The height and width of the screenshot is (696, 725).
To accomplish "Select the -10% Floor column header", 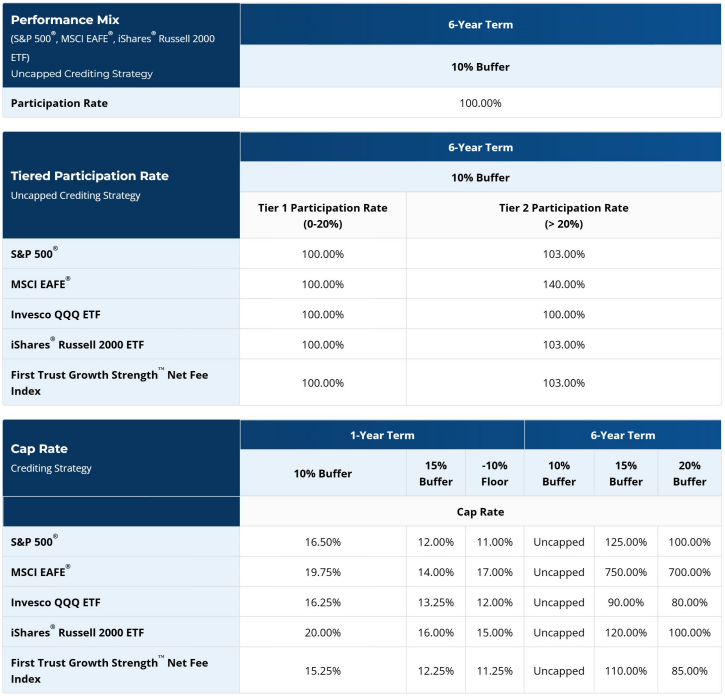I will coord(494,474).
